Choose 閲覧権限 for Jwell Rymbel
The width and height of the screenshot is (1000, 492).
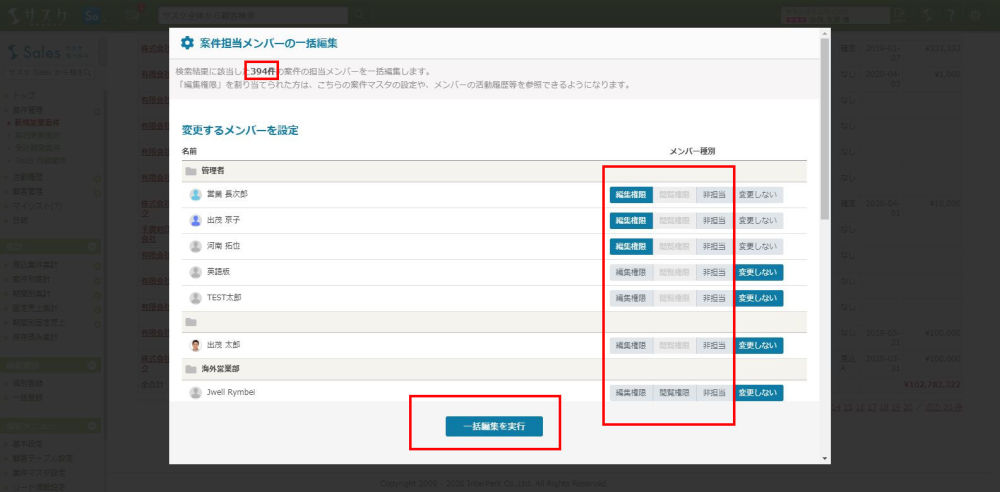coord(674,393)
